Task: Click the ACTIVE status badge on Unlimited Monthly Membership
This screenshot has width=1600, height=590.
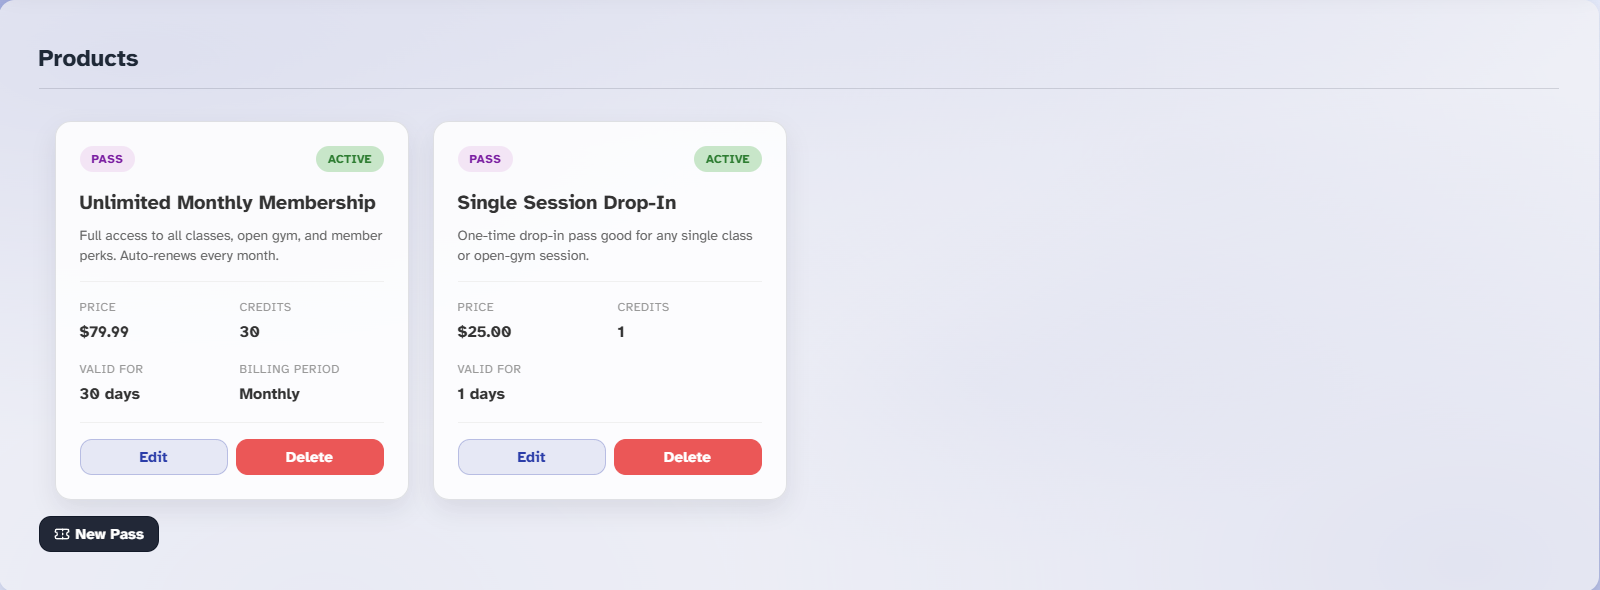Action: (349, 158)
